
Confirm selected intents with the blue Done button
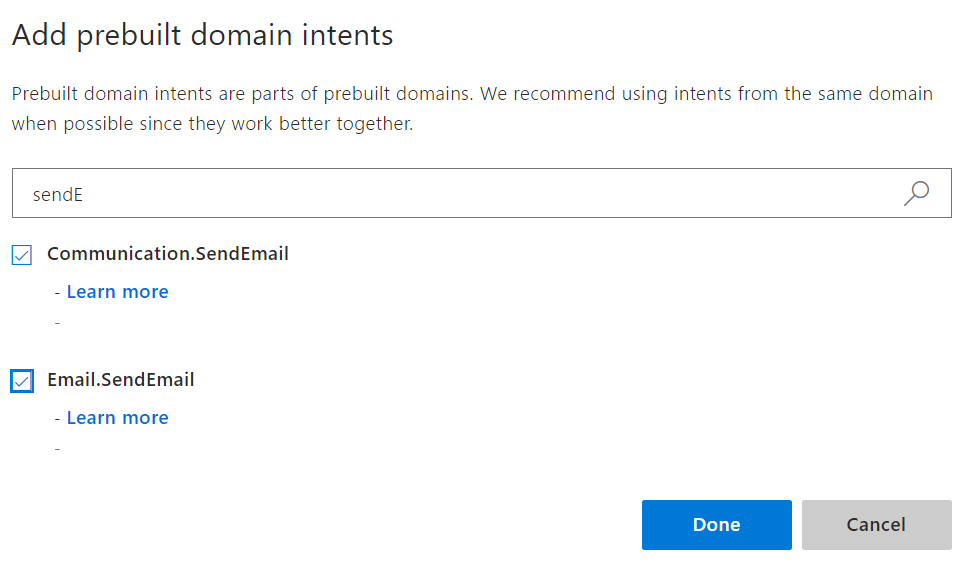click(716, 525)
